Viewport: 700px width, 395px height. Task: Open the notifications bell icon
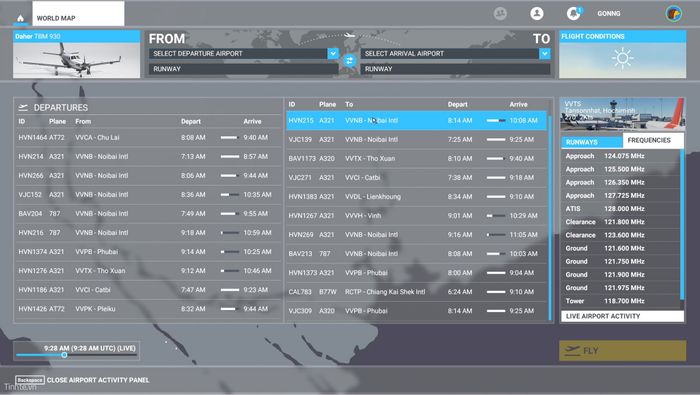tap(574, 13)
